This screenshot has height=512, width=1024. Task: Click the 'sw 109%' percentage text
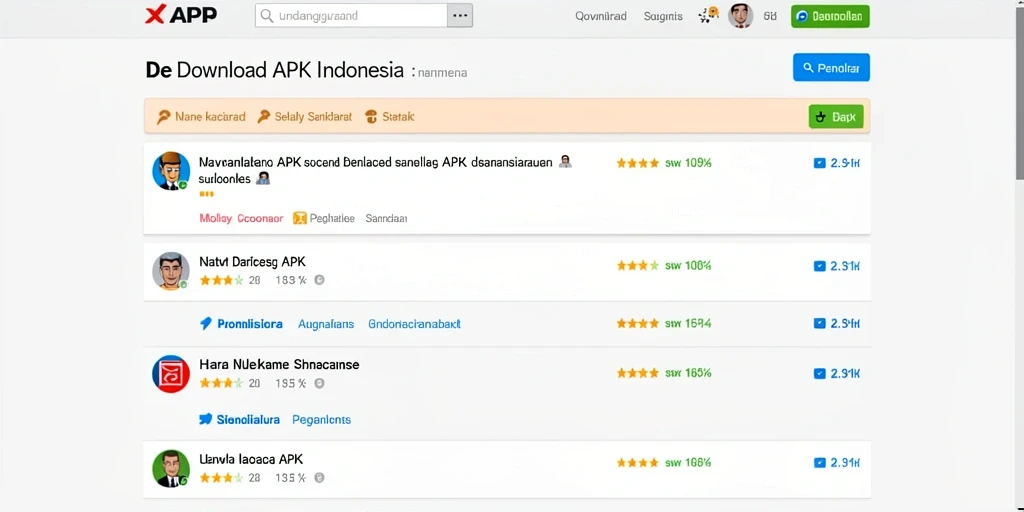click(688, 163)
